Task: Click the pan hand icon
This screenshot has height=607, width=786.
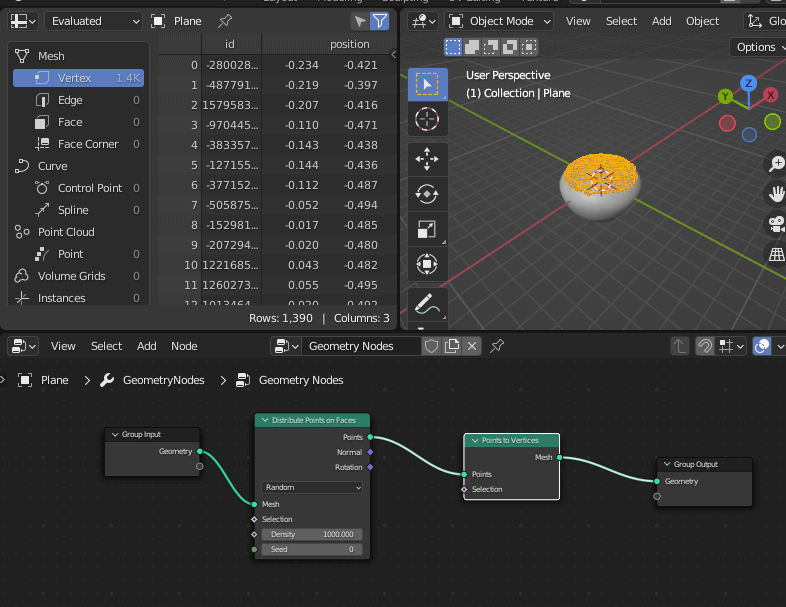Action: coord(776,193)
